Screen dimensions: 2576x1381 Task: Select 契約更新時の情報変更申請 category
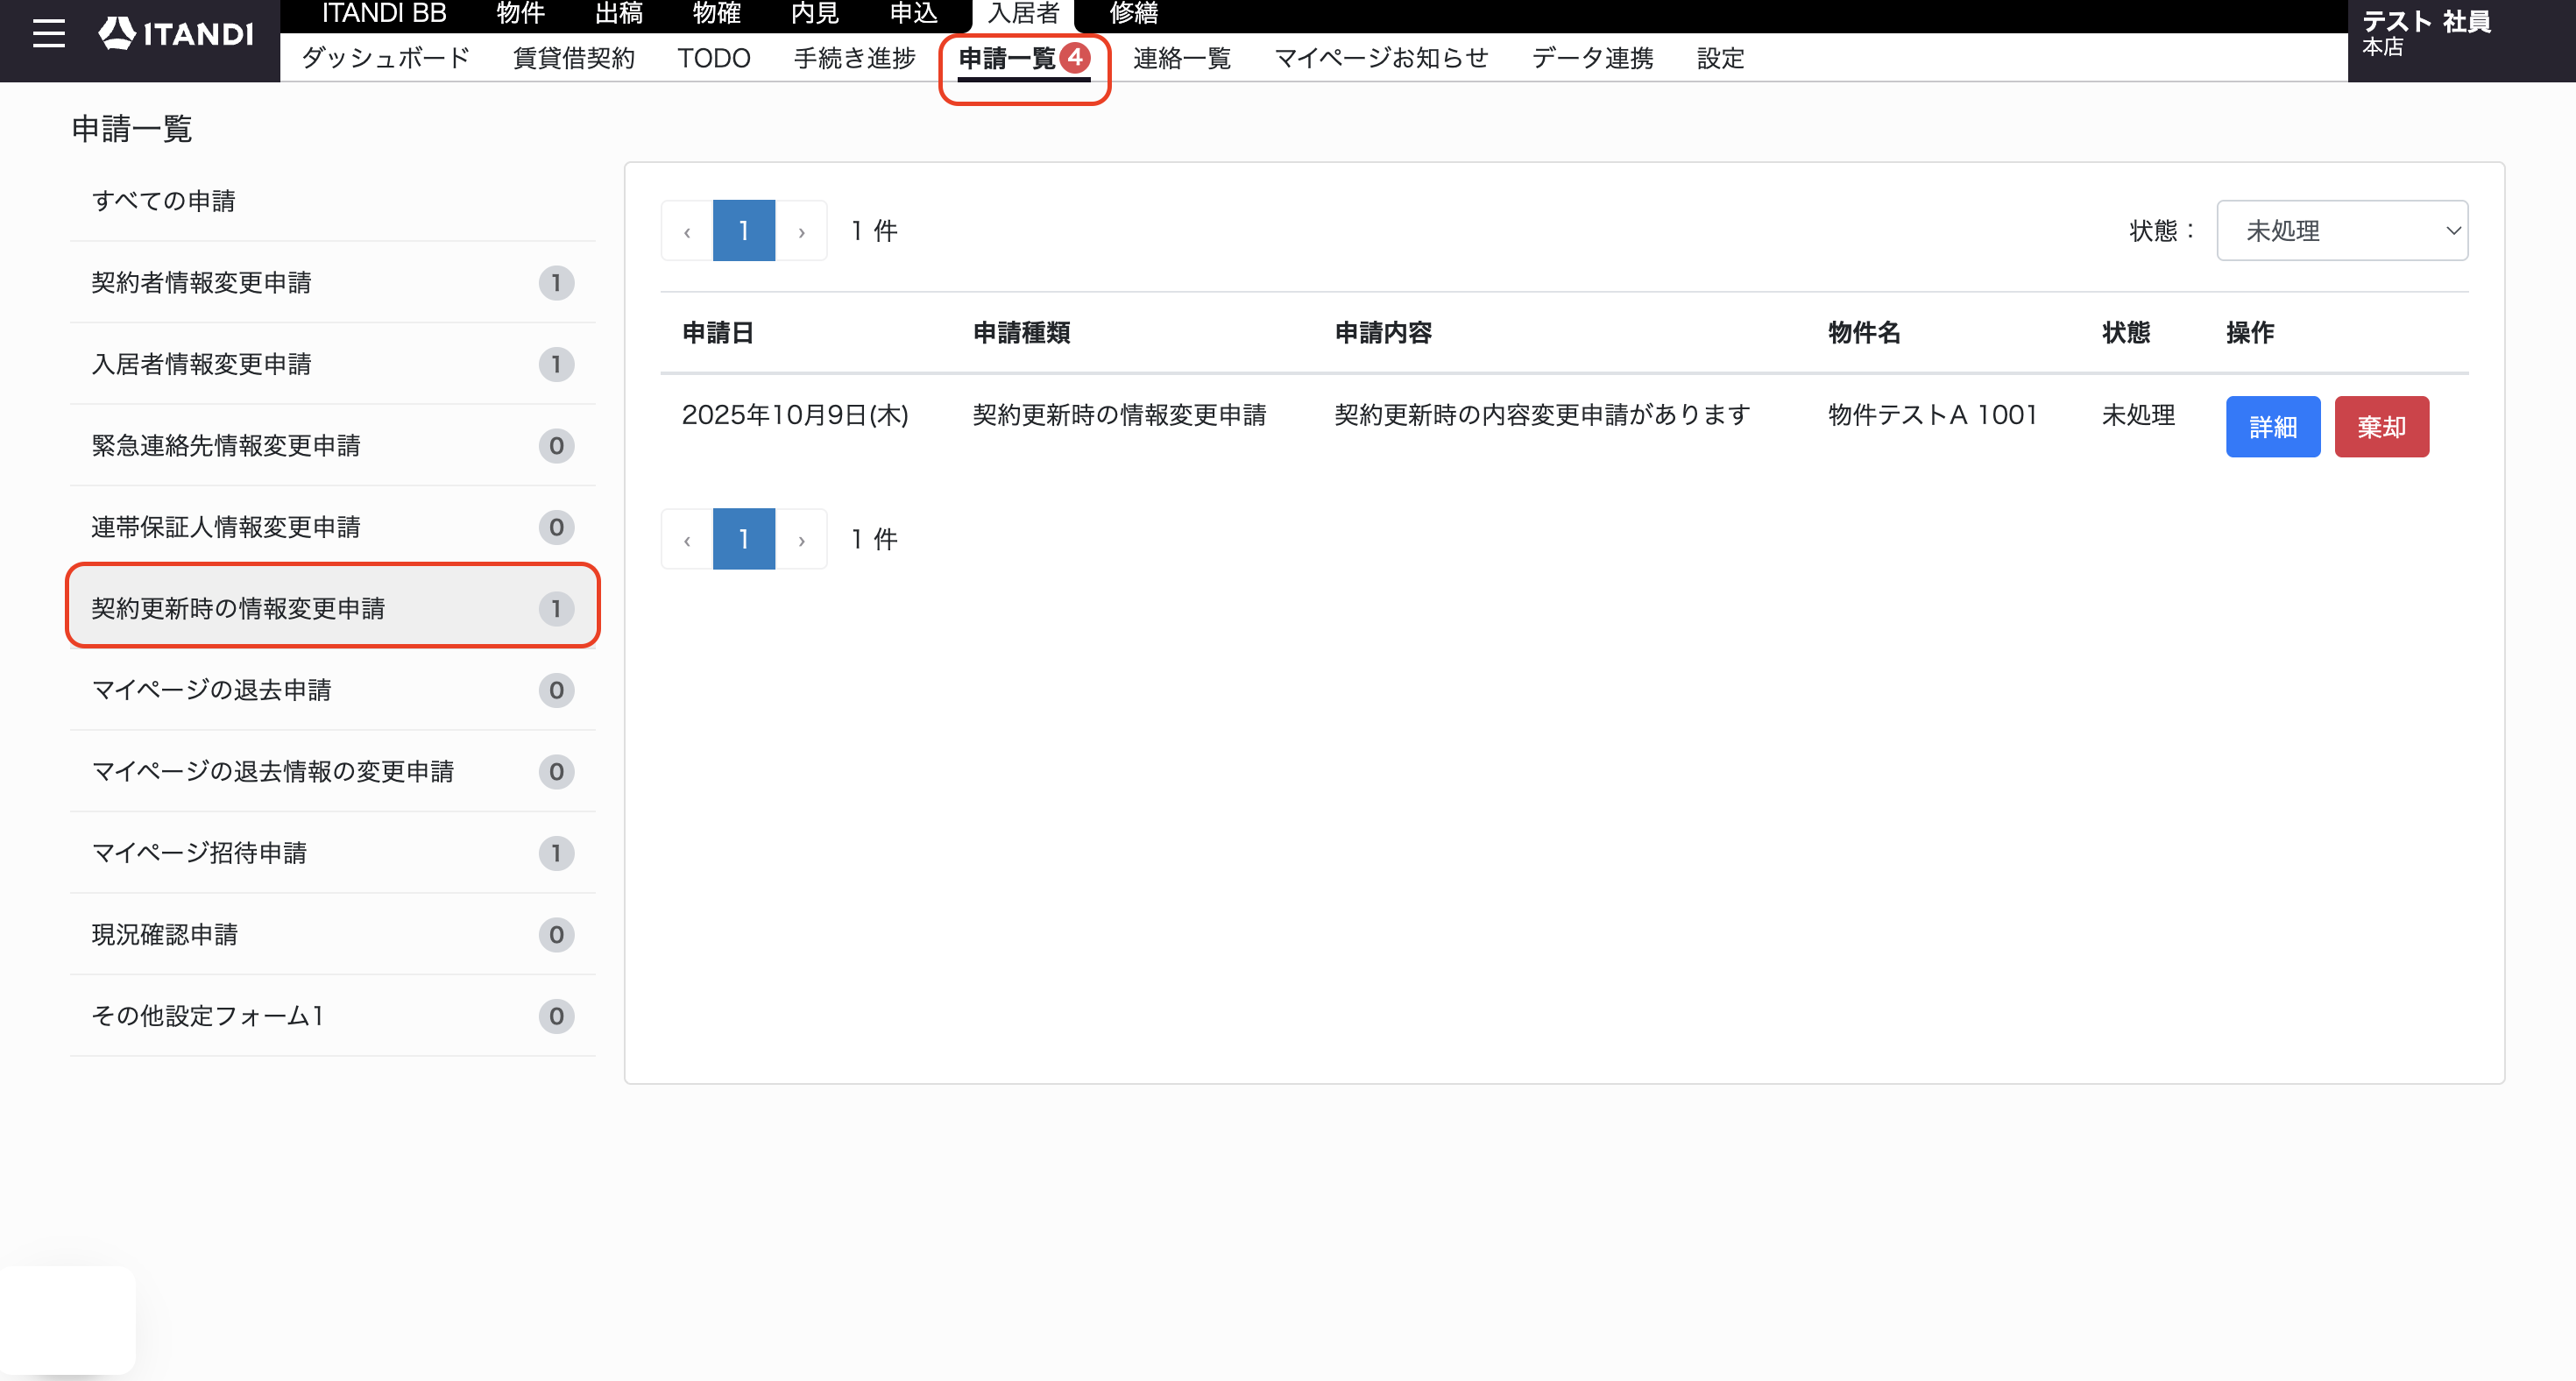[x=333, y=609]
